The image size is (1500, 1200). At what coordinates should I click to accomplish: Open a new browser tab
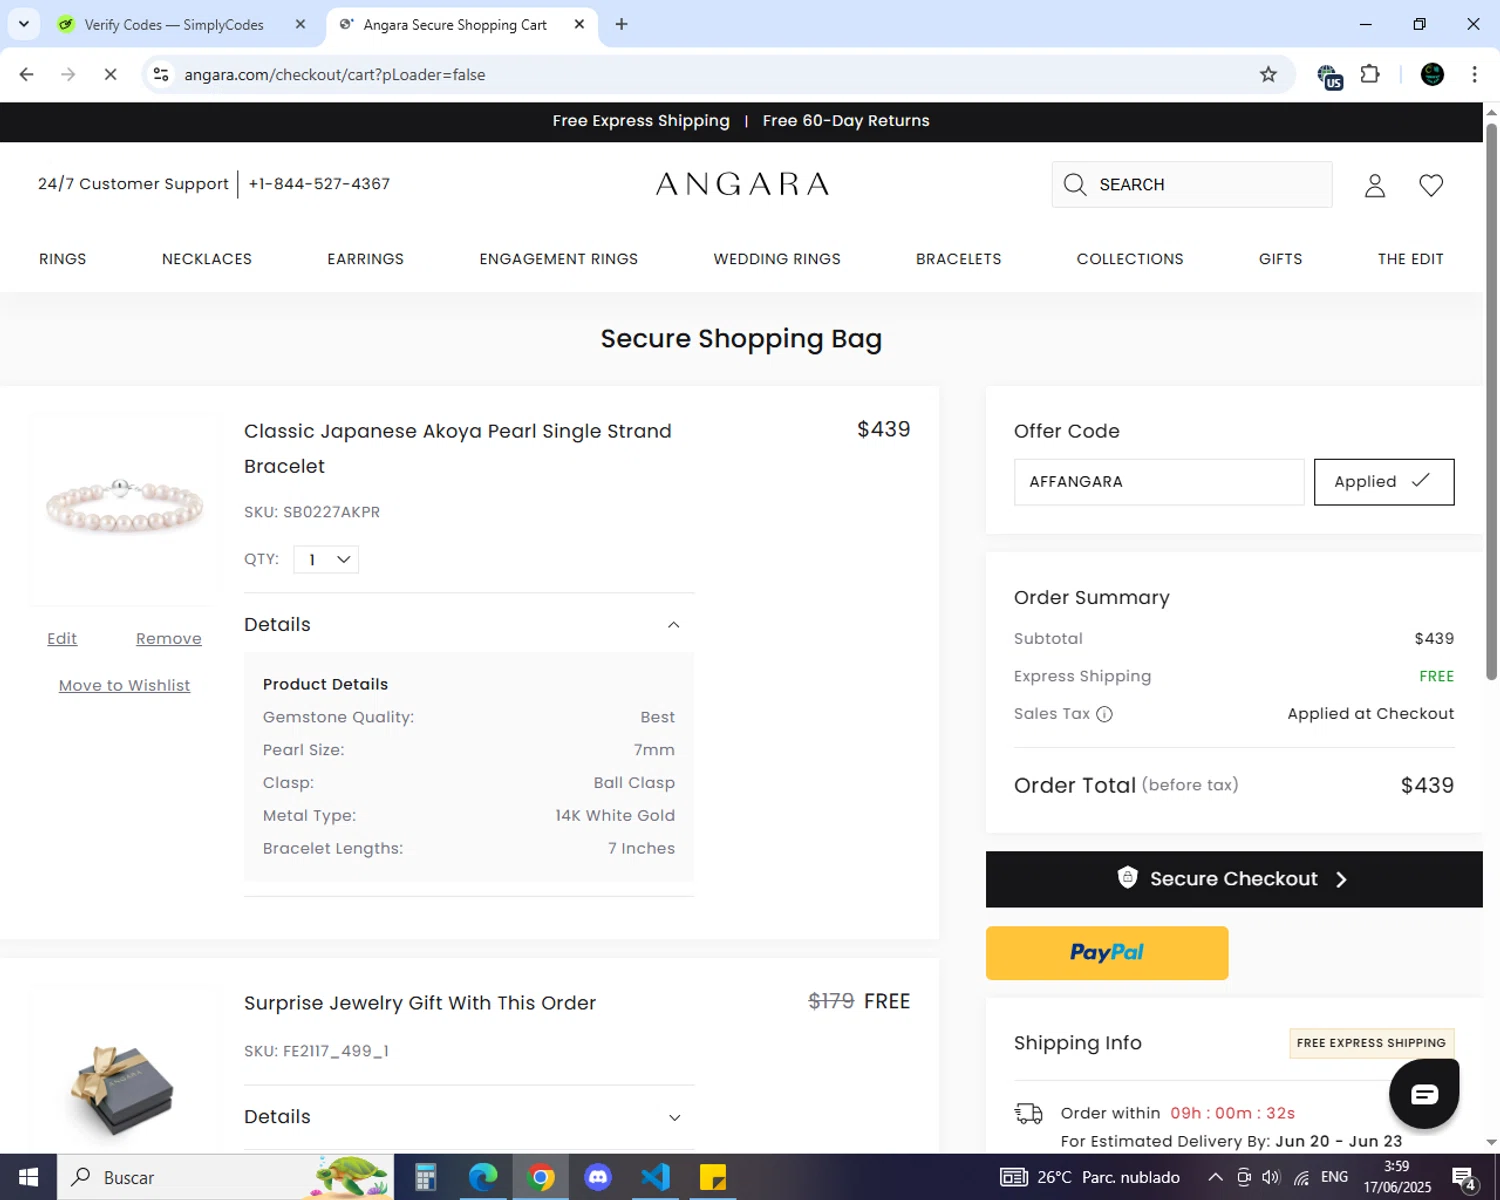pyautogui.click(x=621, y=24)
